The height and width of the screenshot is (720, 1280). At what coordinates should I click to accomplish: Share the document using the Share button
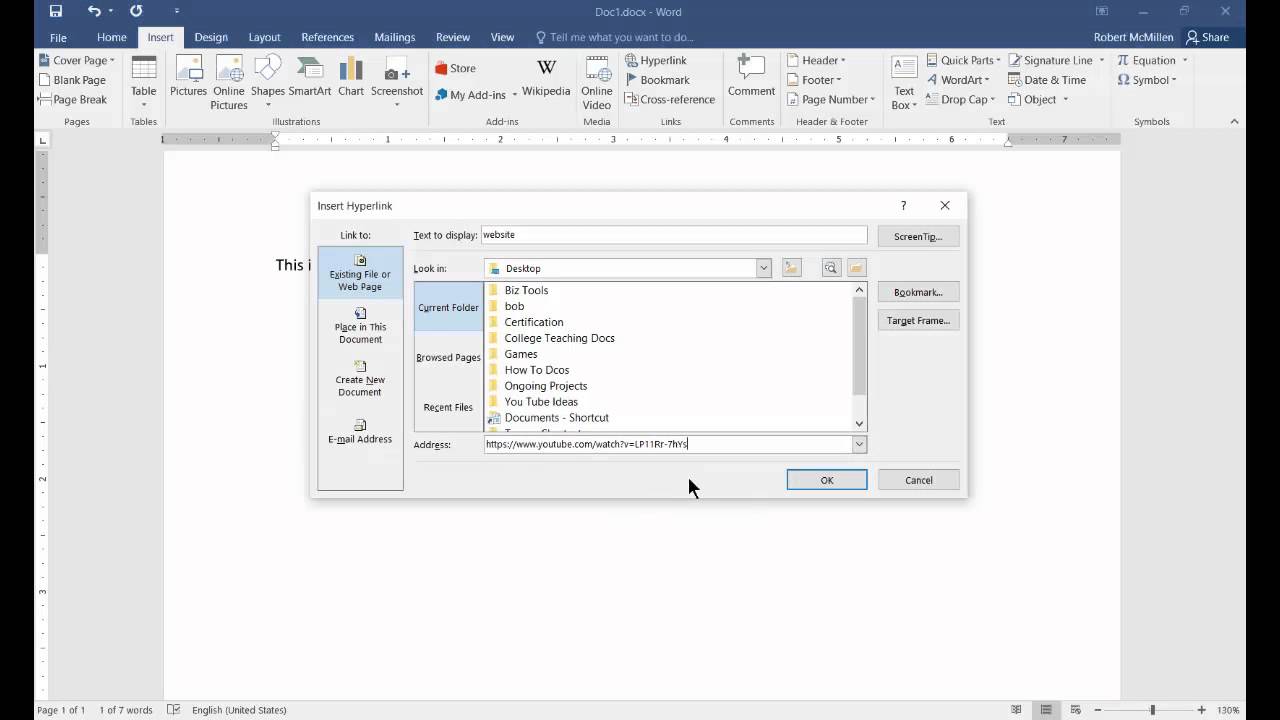(x=1207, y=37)
